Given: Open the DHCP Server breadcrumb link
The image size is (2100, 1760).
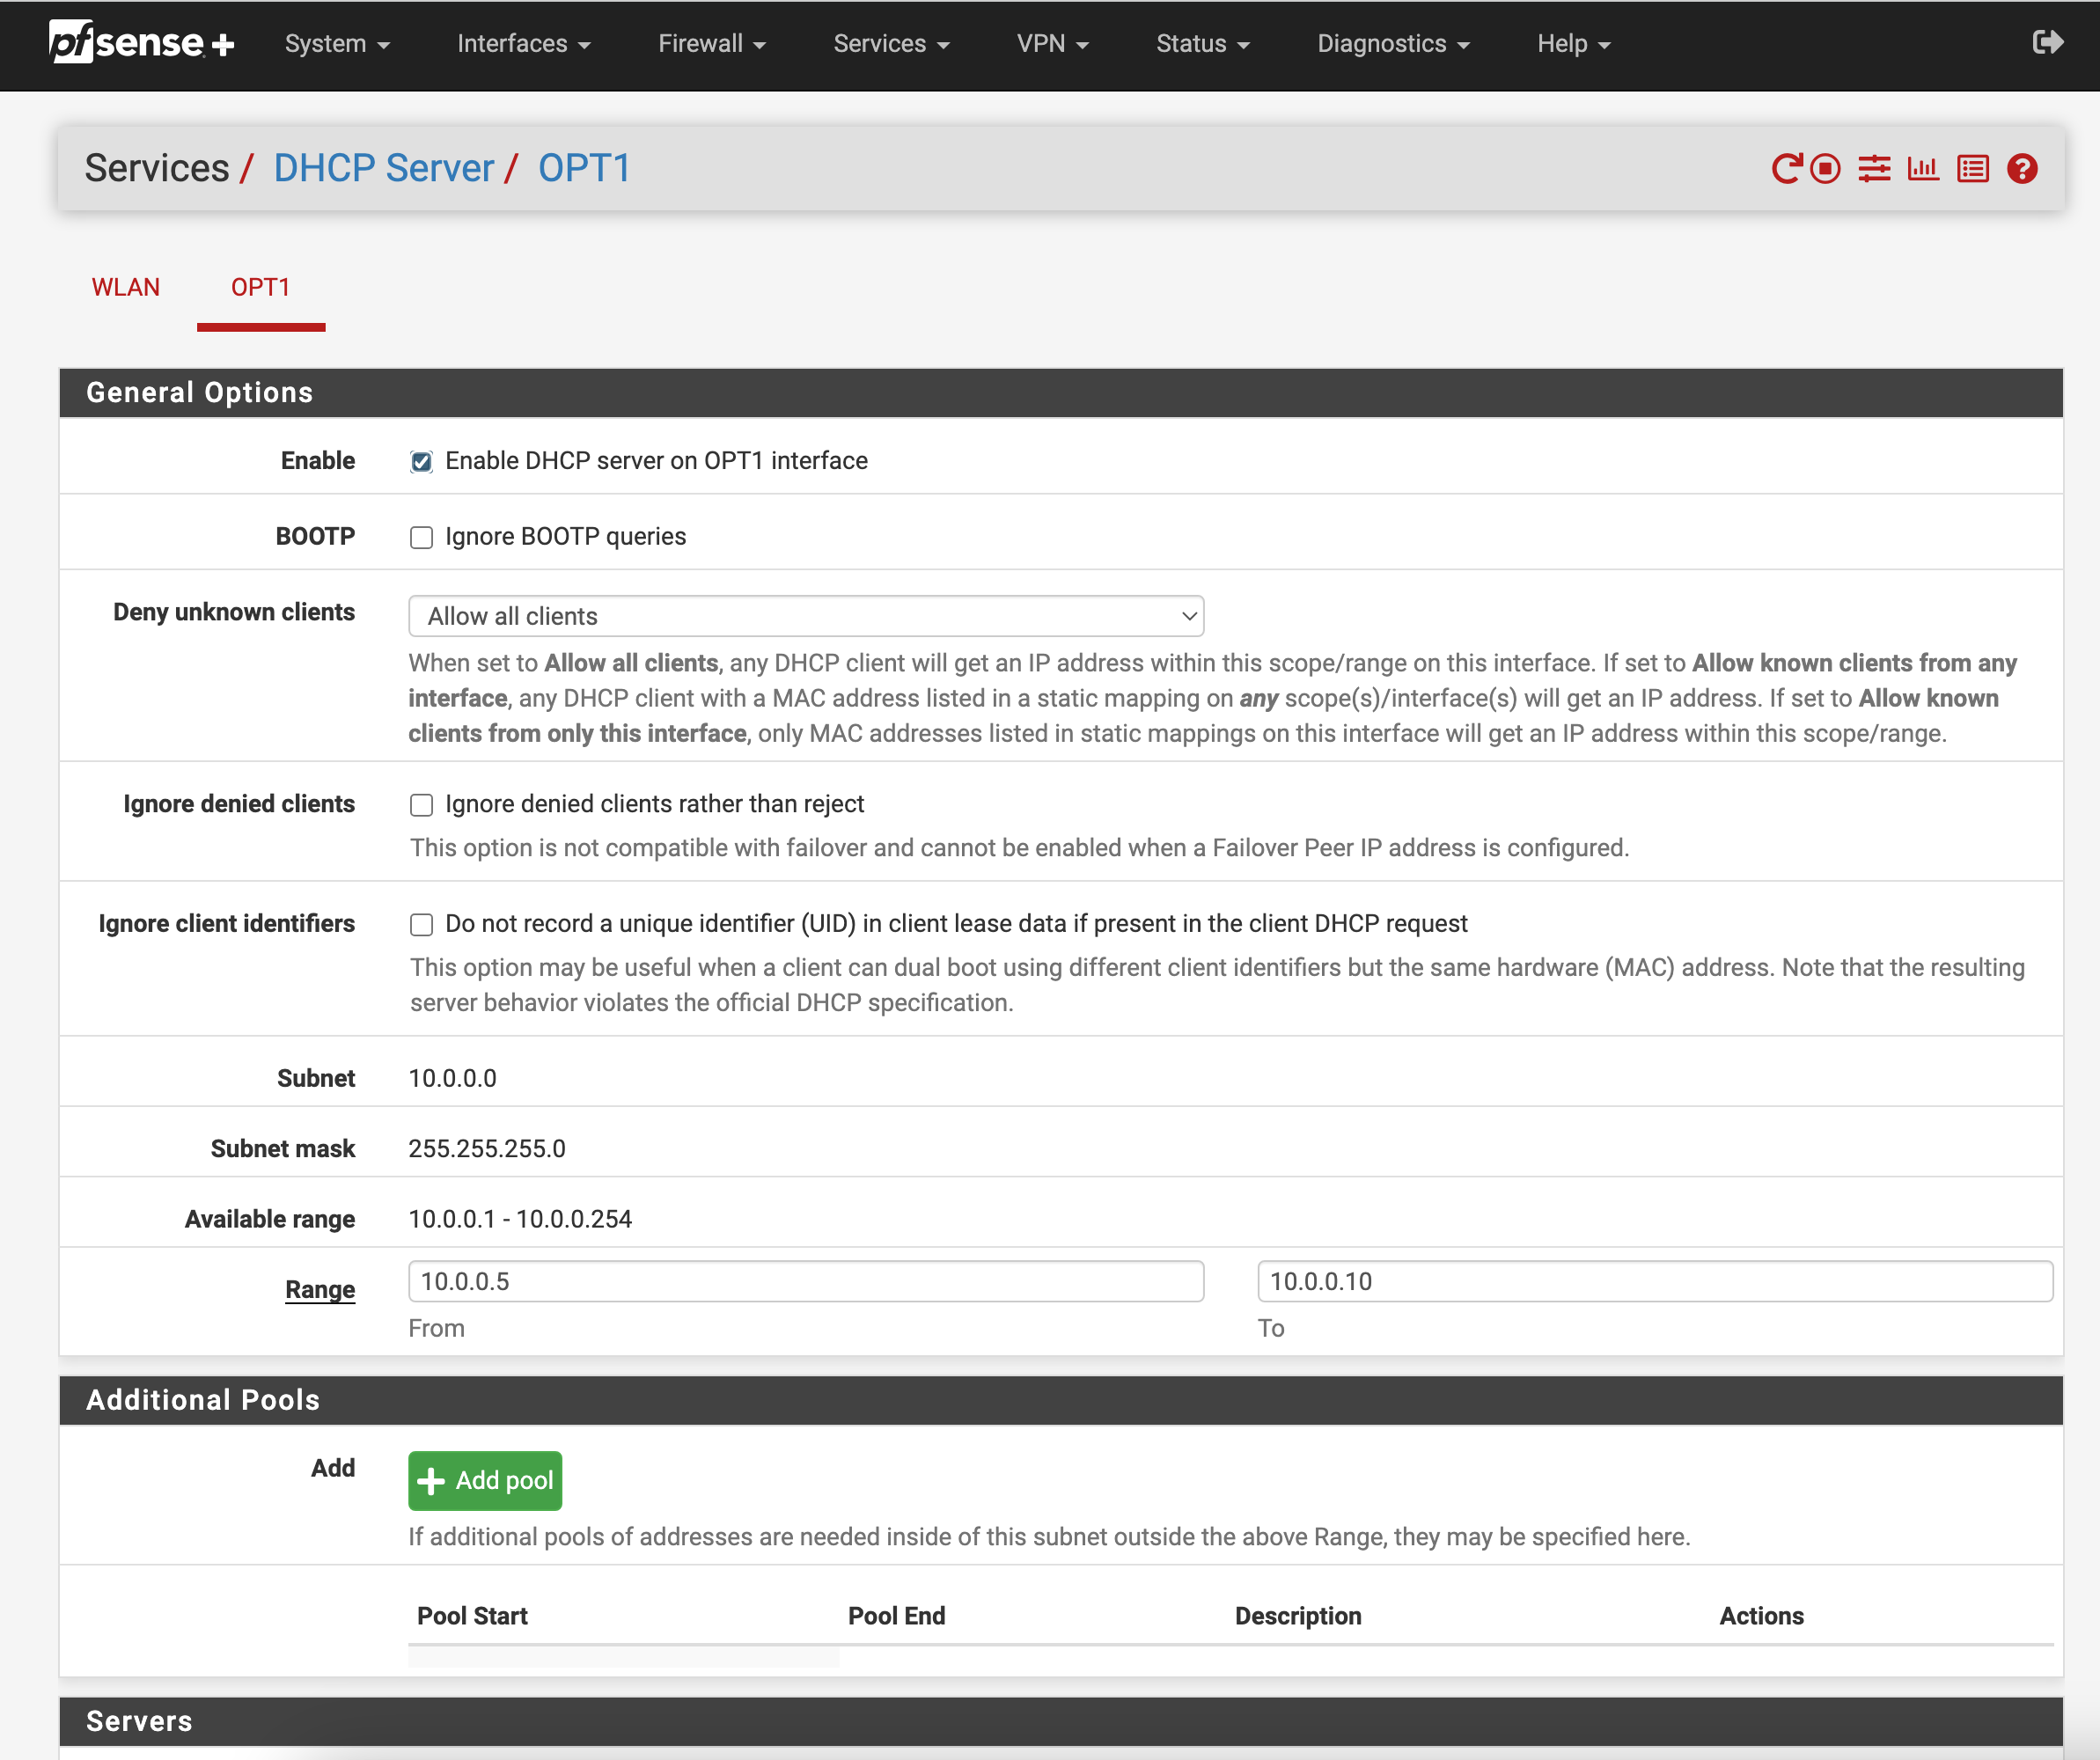Looking at the screenshot, I should 383,168.
